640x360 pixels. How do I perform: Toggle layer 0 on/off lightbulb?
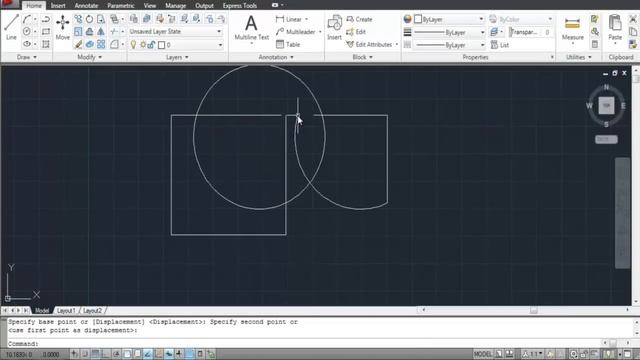133,44
